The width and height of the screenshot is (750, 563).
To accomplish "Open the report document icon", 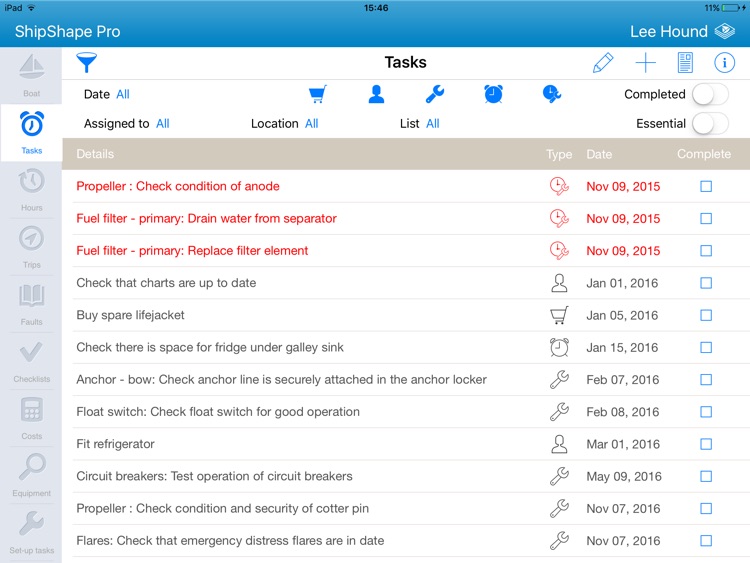I will [x=685, y=63].
